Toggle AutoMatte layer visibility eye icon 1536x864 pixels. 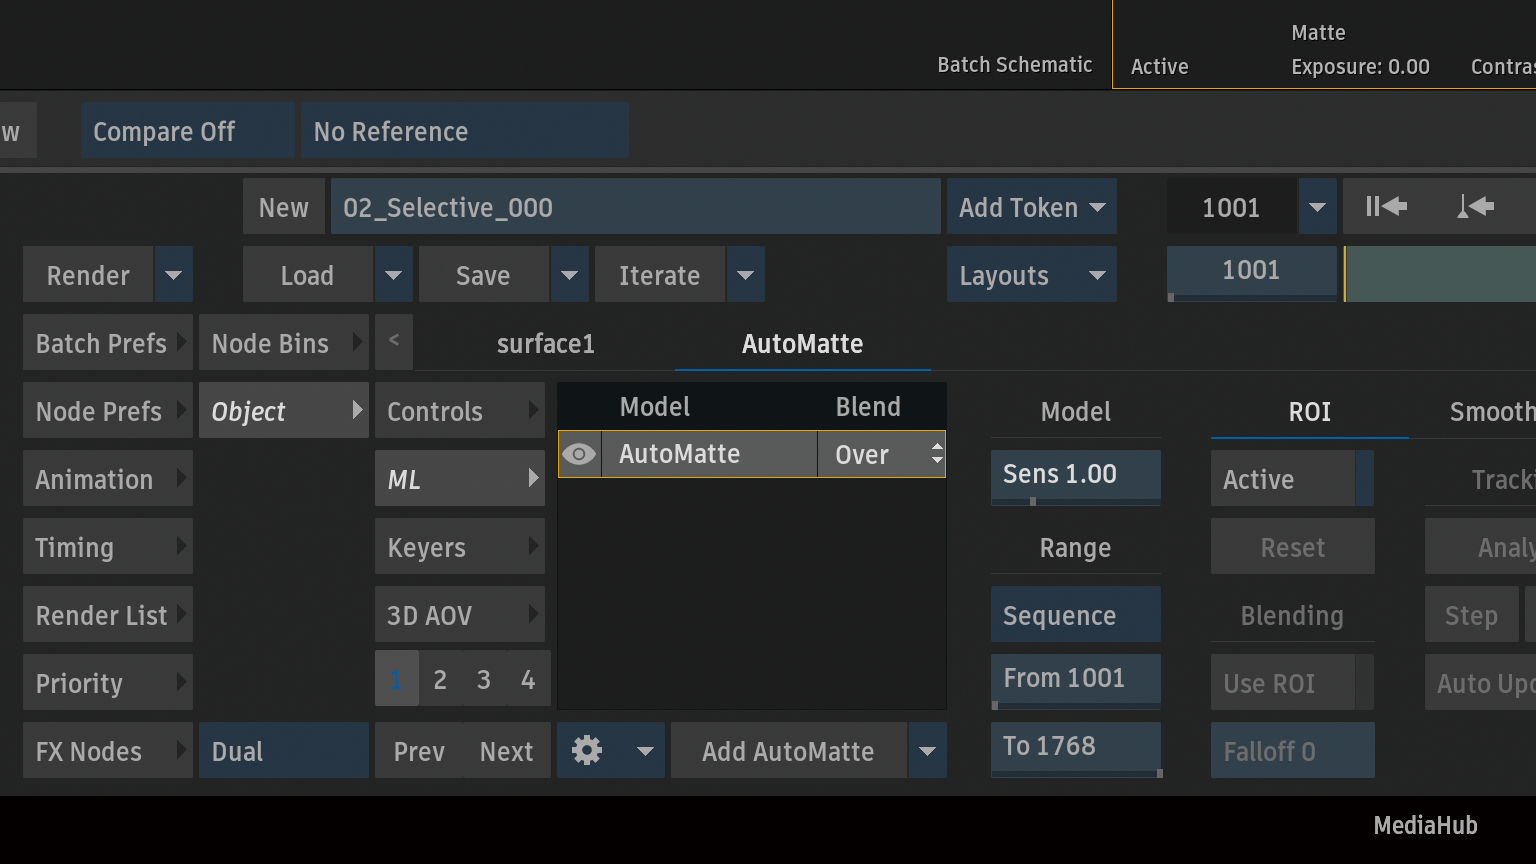579,454
